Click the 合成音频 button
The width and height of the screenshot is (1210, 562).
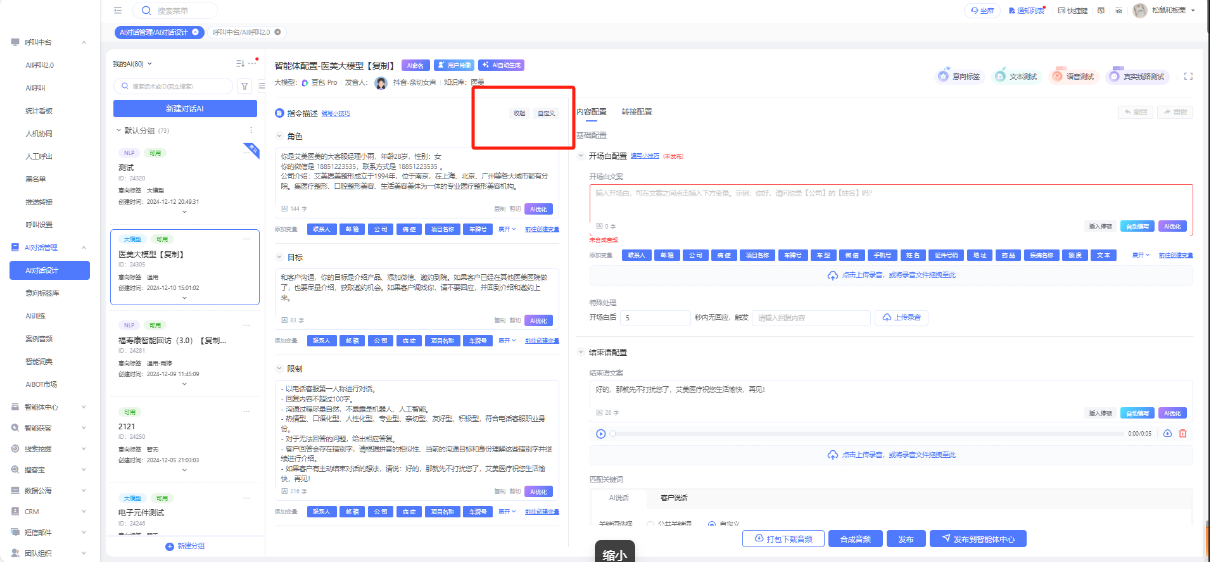tap(855, 539)
